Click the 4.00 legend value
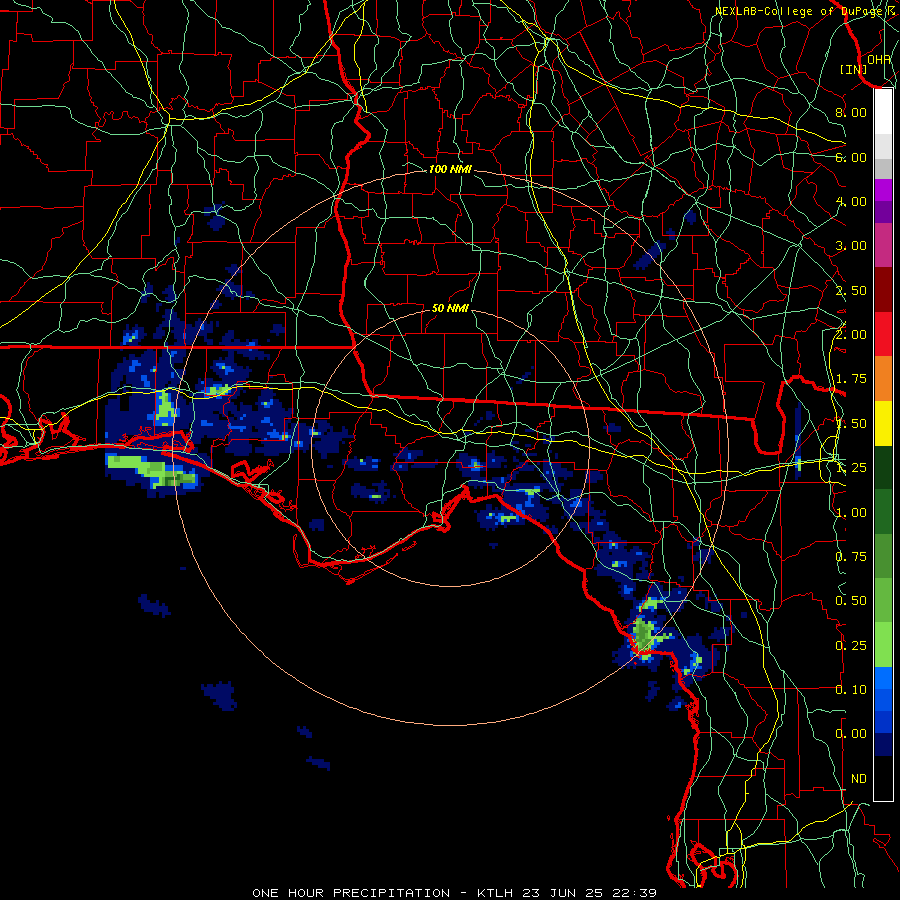The height and width of the screenshot is (900, 900). (x=851, y=201)
